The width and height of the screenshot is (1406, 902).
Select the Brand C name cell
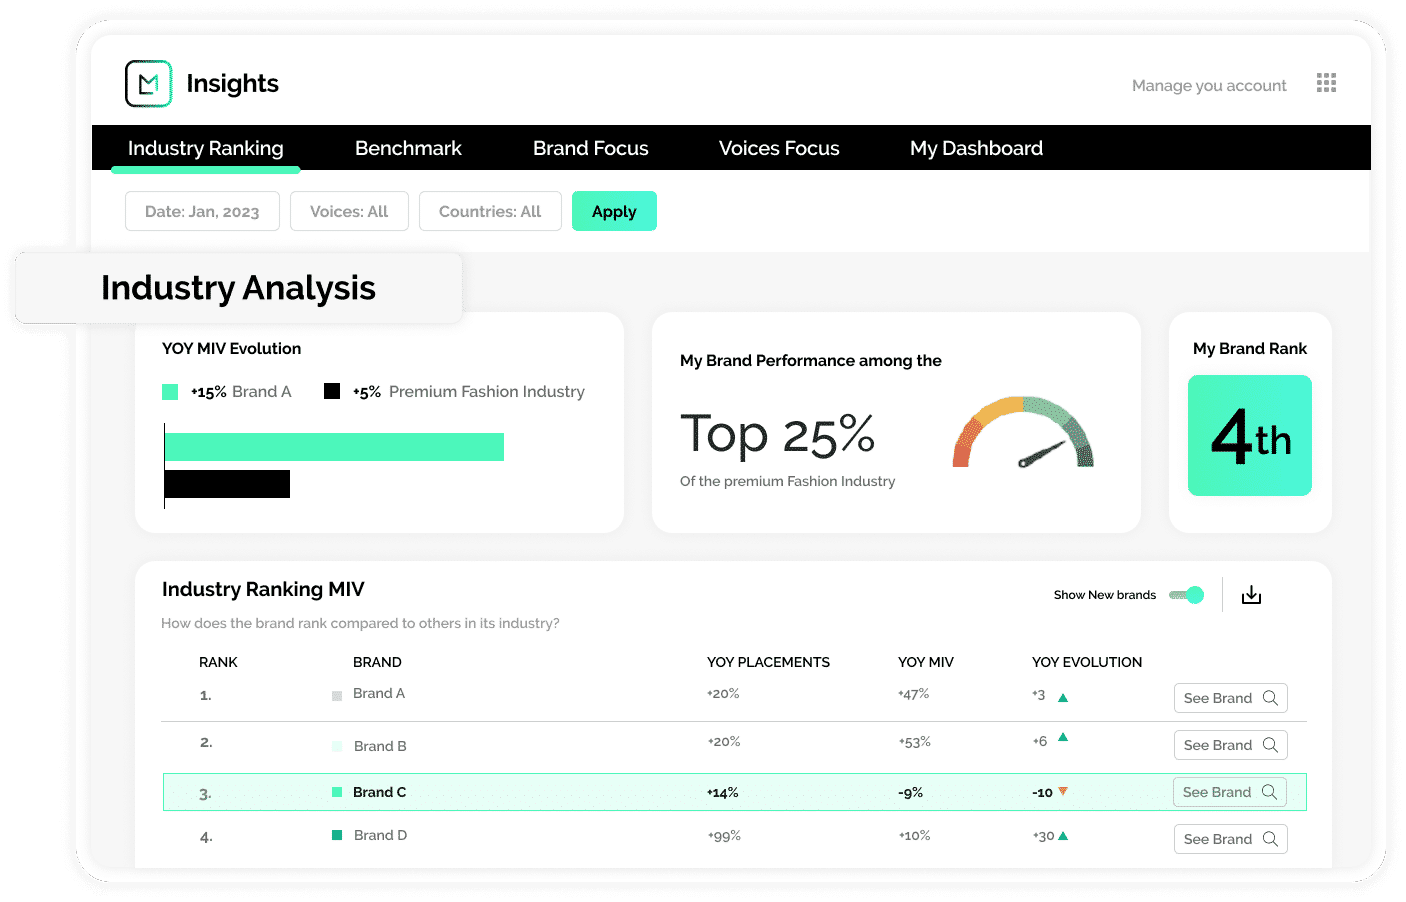[x=379, y=792]
